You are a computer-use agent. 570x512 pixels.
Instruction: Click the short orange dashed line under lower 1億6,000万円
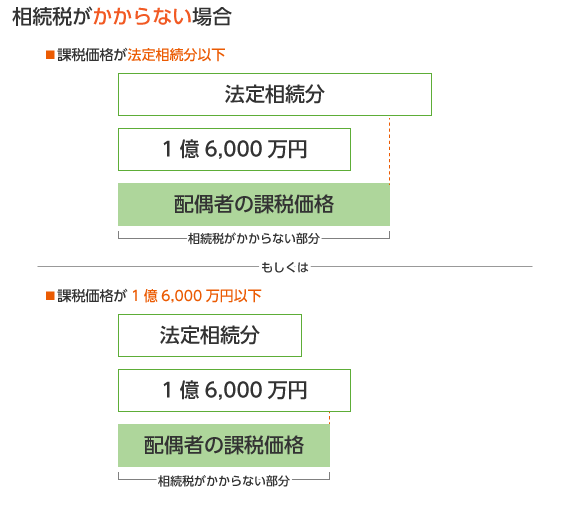(329, 418)
